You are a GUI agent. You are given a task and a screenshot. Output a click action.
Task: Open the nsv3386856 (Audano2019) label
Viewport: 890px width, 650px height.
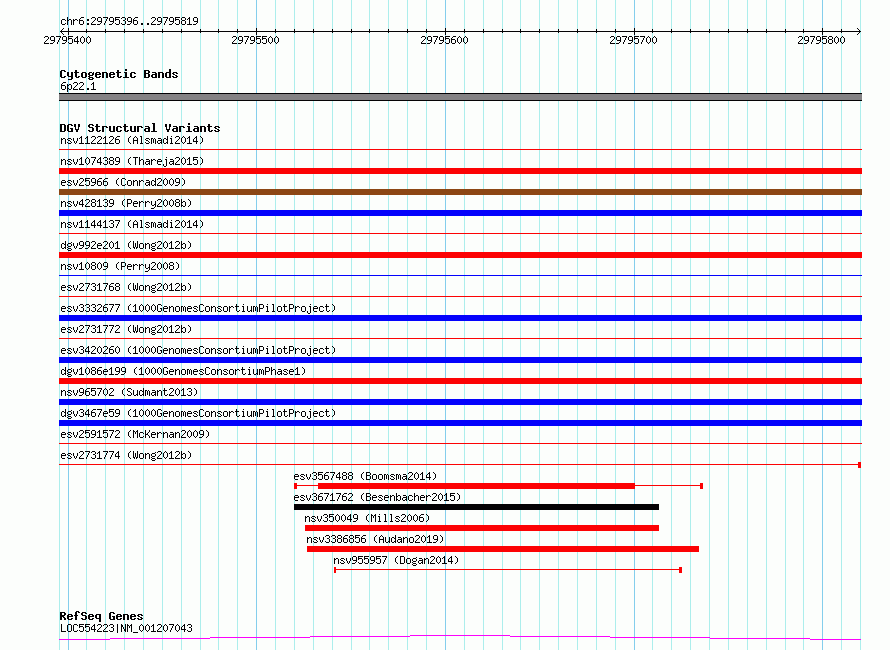pos(375,539)
